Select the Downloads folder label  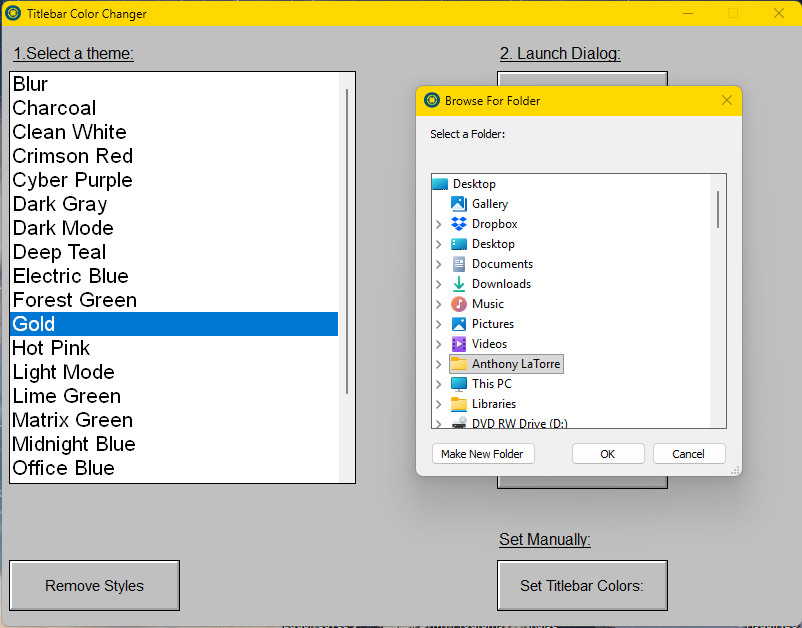pyautogui.click(x=501, y=284)
